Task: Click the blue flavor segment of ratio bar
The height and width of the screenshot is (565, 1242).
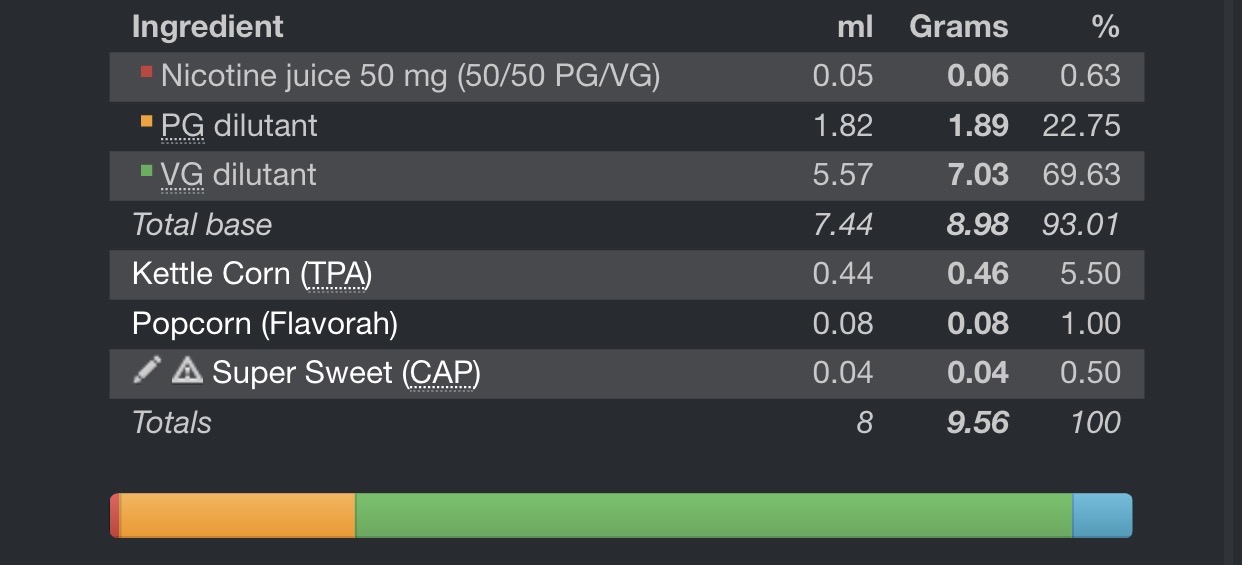Action: pyautogui.click(x=1102, y=515)
